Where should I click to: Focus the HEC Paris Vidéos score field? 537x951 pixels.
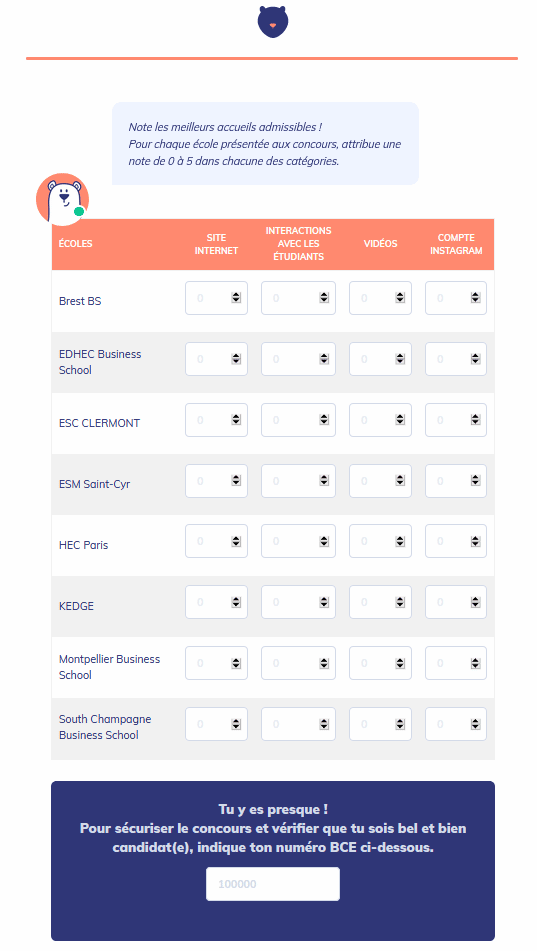[x=380, y=541]
